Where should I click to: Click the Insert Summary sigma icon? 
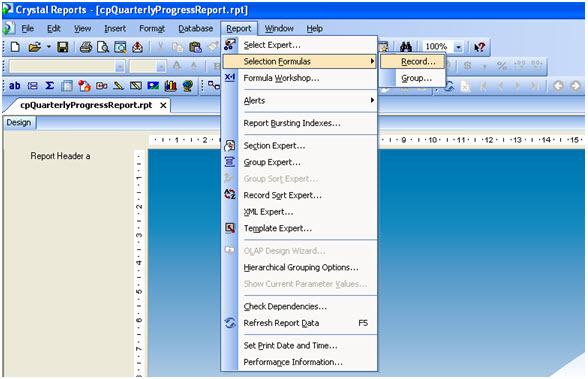[x=50, y=86]
